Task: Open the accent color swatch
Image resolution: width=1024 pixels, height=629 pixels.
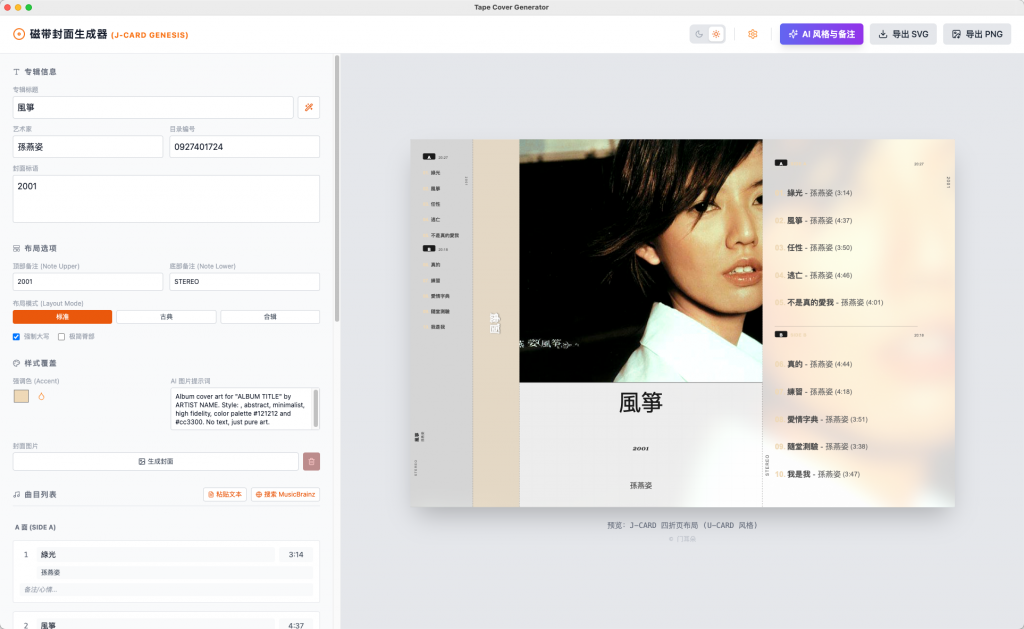Action: tap(21, 396)
